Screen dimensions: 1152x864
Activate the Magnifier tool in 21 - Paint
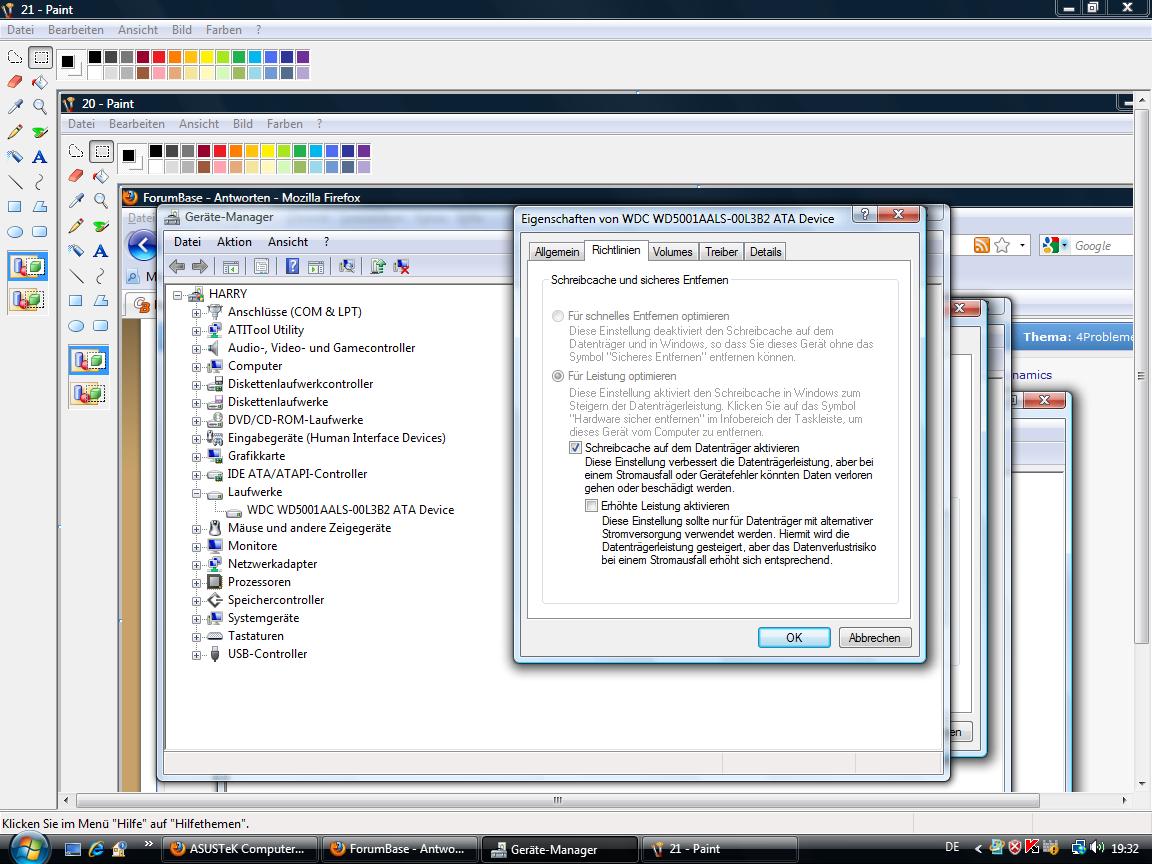(x=40, y=107)
